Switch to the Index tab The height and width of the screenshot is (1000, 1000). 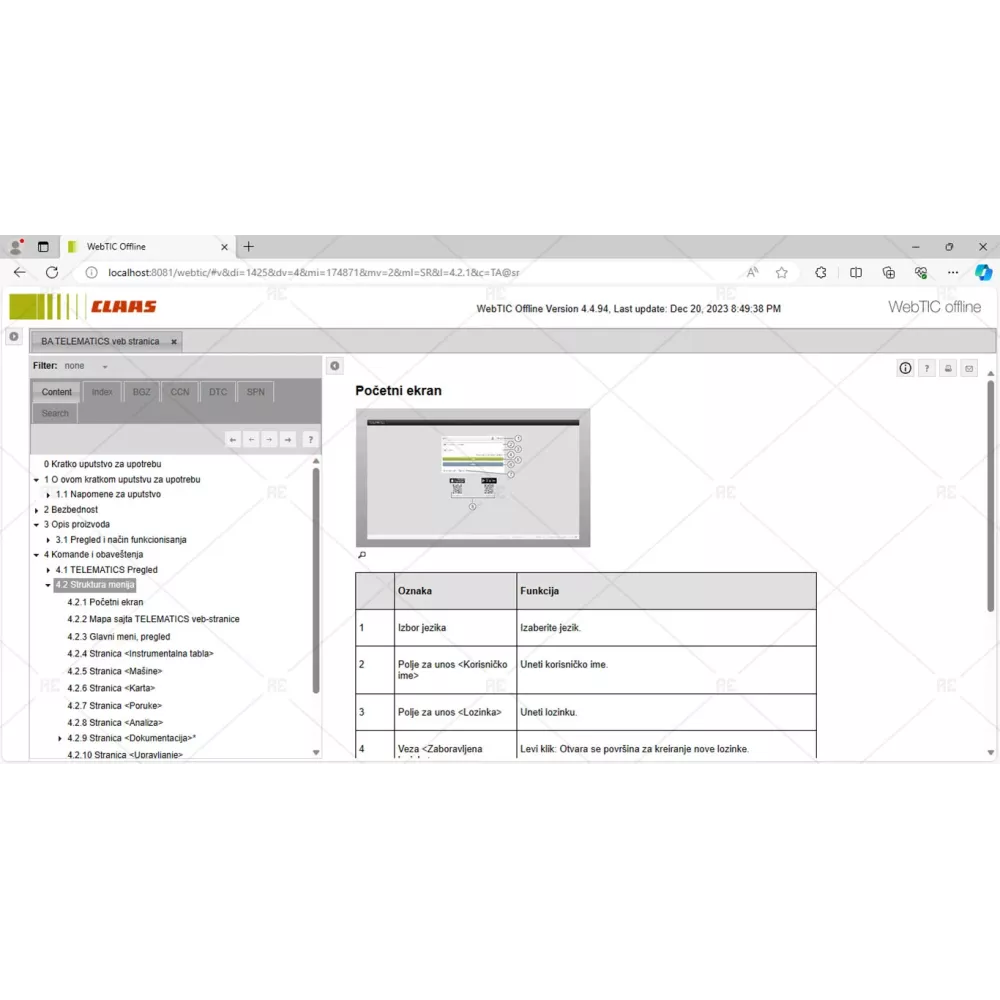[x=102, y=392]
